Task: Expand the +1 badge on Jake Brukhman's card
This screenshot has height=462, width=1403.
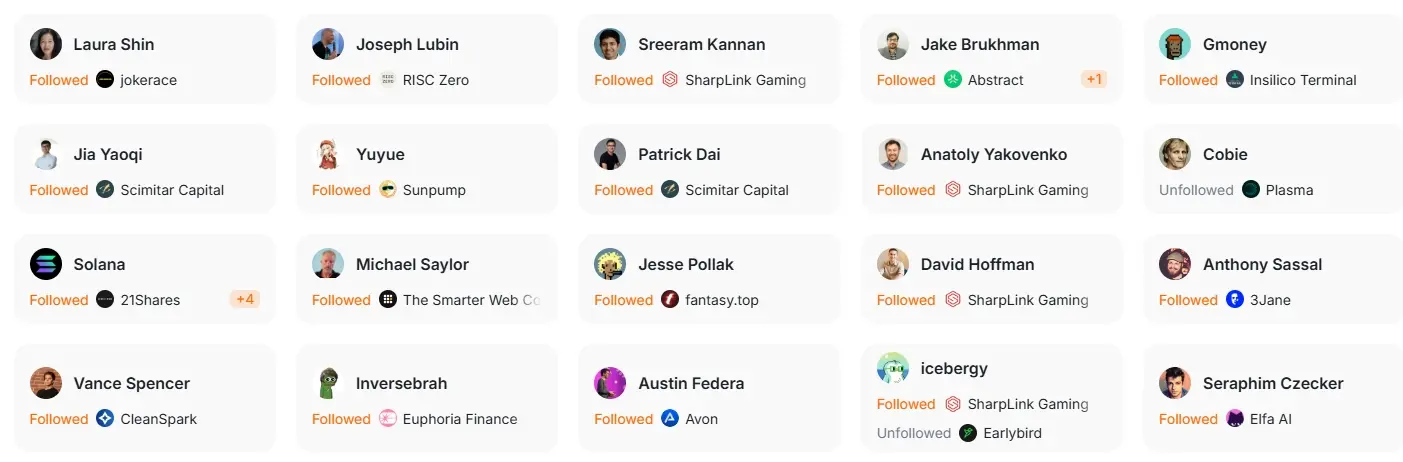Action: click(1094, 80)
